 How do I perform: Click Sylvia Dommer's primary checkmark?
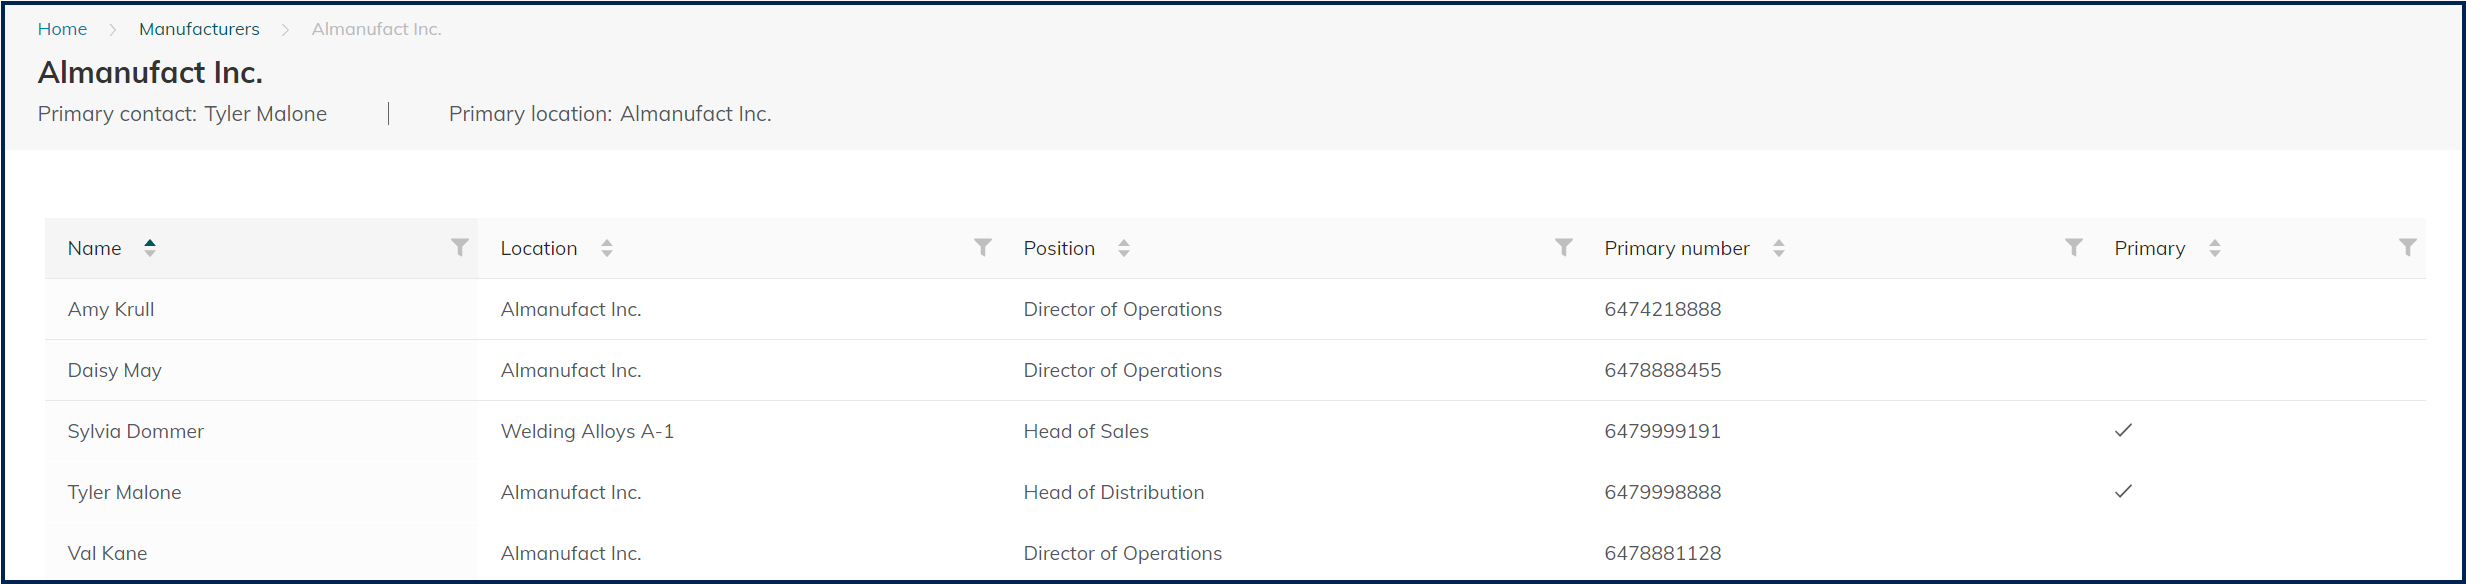pyautogui.click(x=2124, y=430)
